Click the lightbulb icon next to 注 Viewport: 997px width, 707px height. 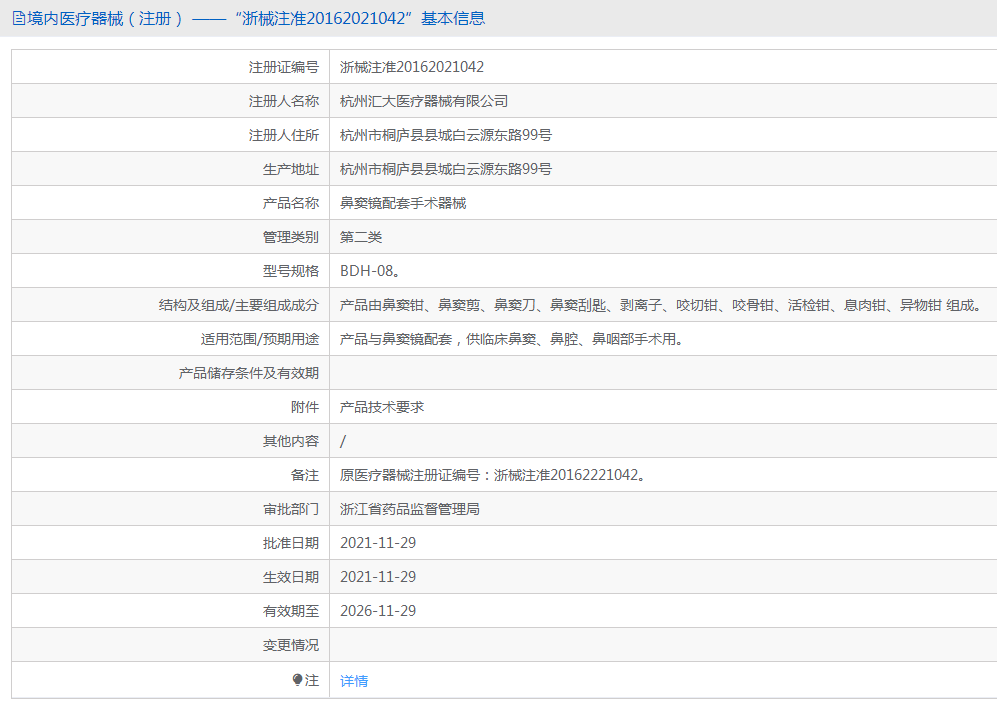click(x=297, y=680)
